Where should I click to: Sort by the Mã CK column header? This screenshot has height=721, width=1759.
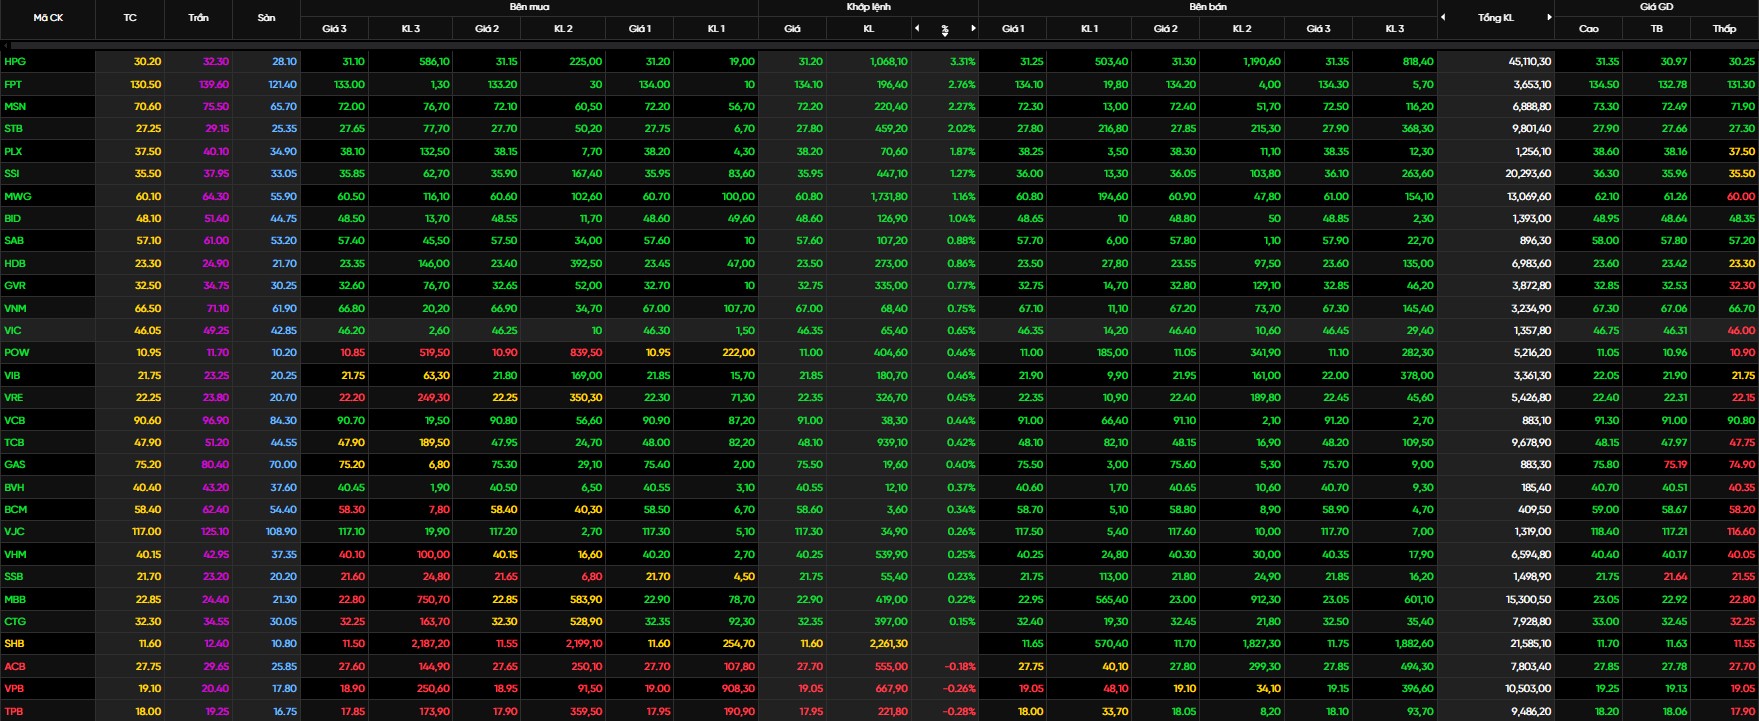[48, 18]
